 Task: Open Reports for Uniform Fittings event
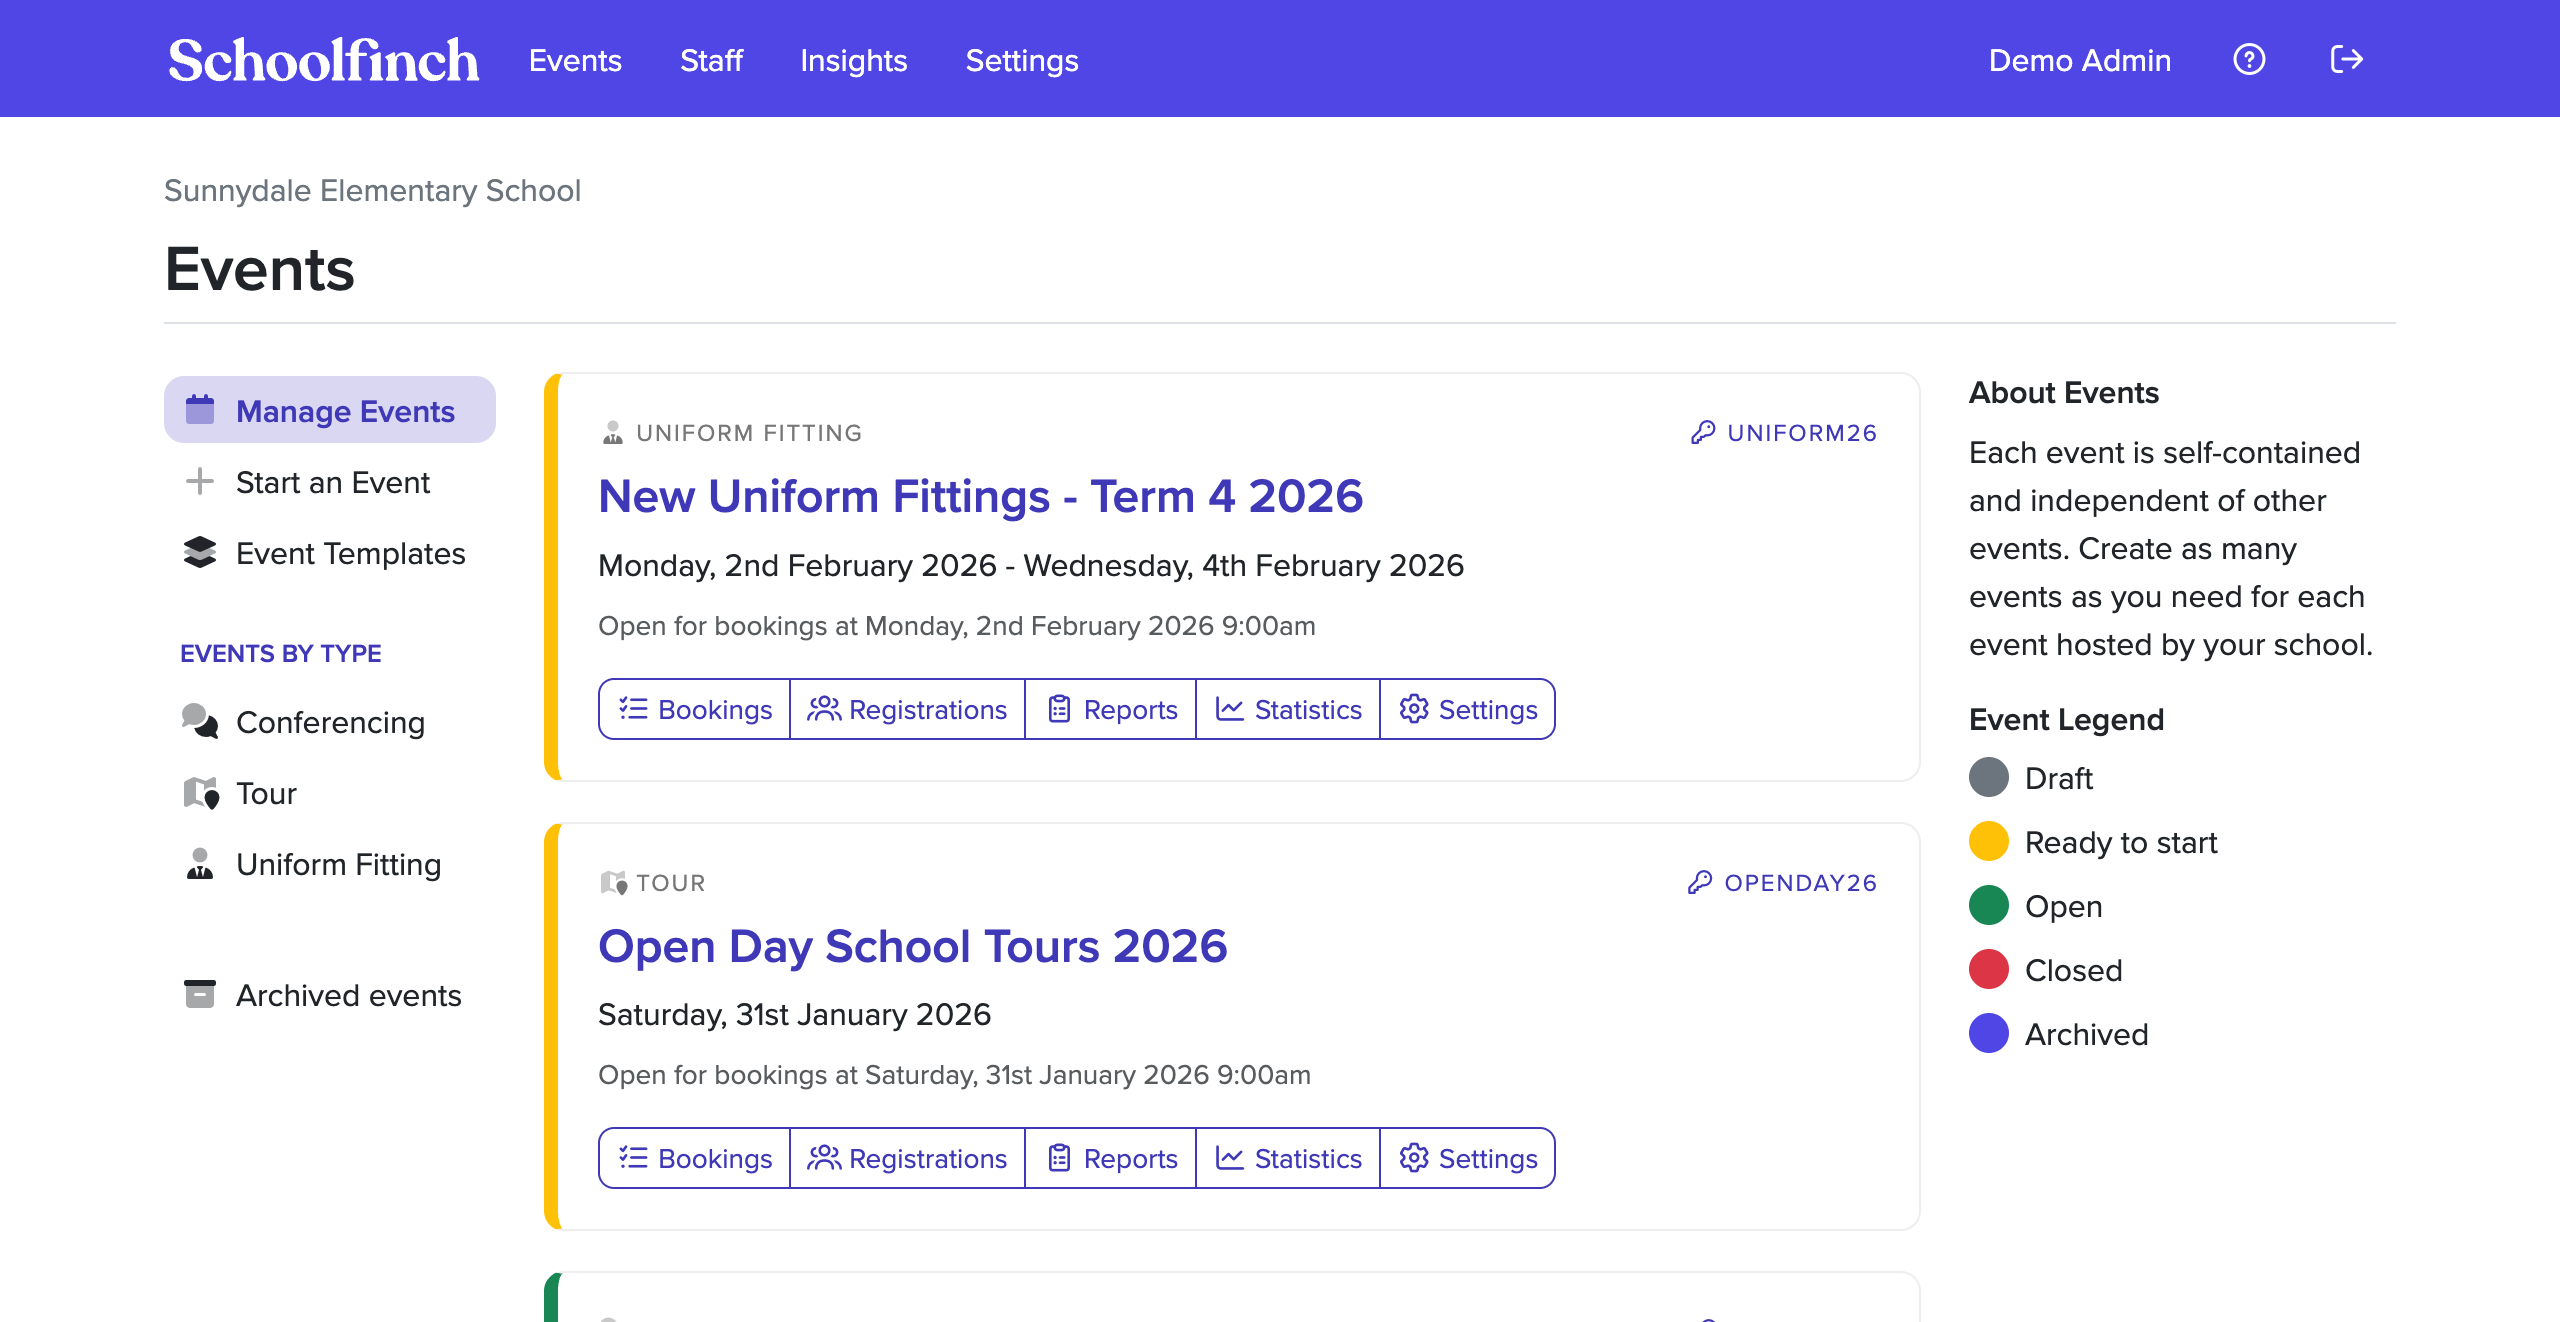[1111, 709]
